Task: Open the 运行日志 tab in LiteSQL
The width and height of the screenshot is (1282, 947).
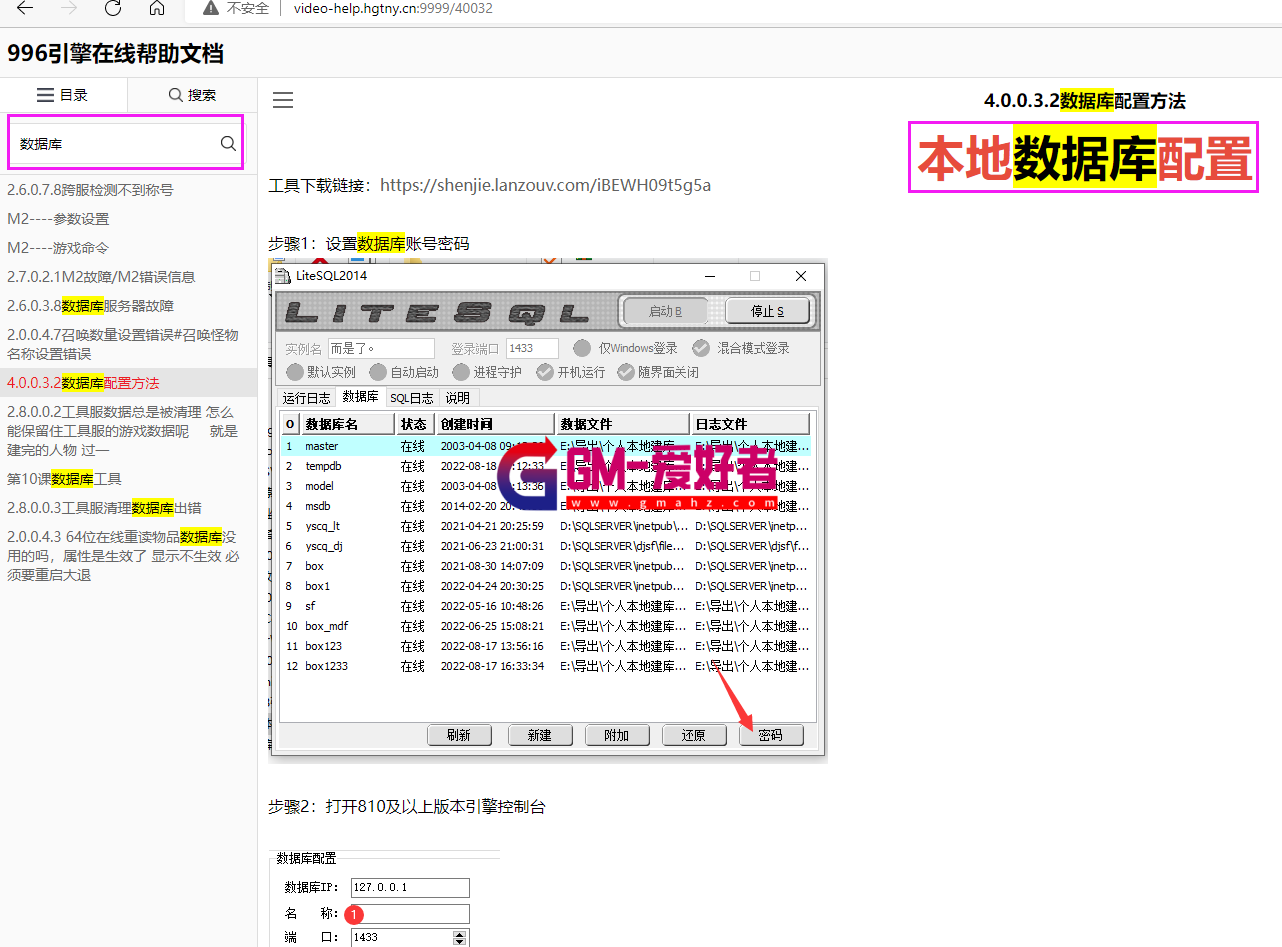Action: (x=307, y=398)
